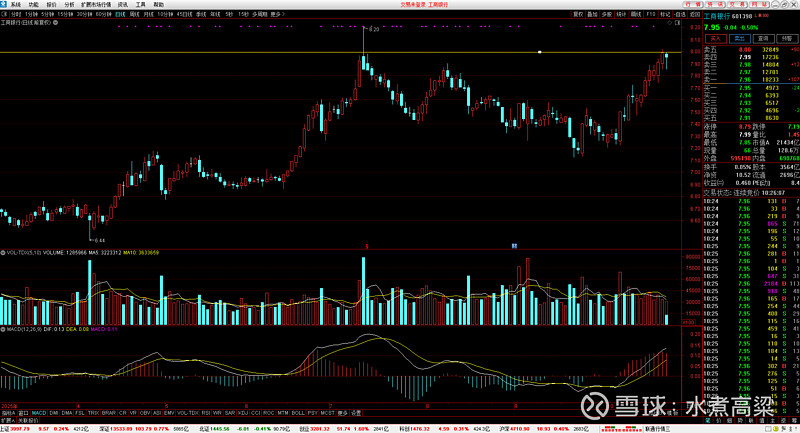Screen dimensions: 800x433
Task: Expand the VOL-TDX indicator header dropdown
Action: coord(3,252)
